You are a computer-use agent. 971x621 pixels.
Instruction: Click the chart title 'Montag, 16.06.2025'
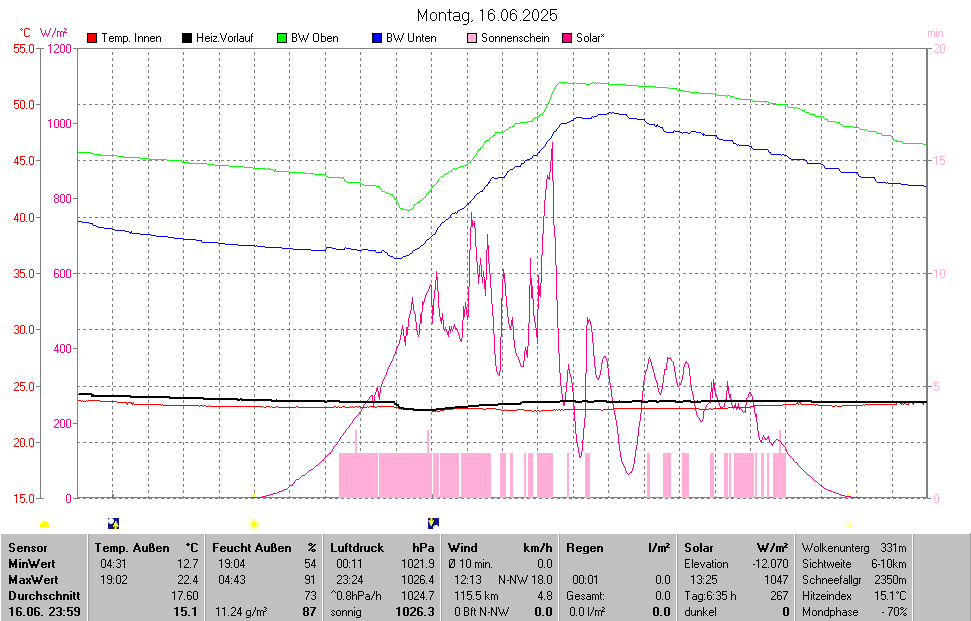point(487,15)
